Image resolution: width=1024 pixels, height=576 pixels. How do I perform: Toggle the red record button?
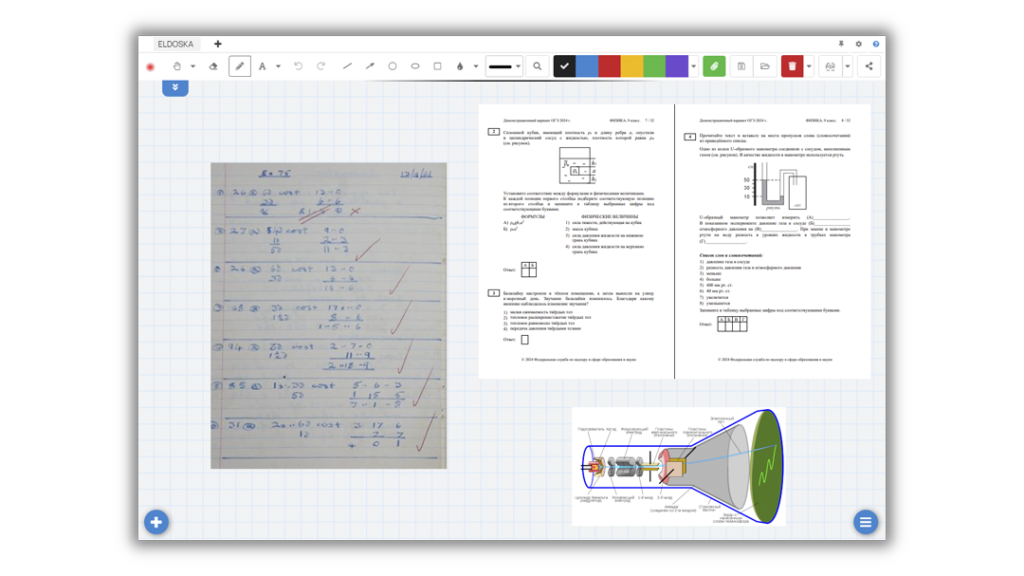click(150, 67)
